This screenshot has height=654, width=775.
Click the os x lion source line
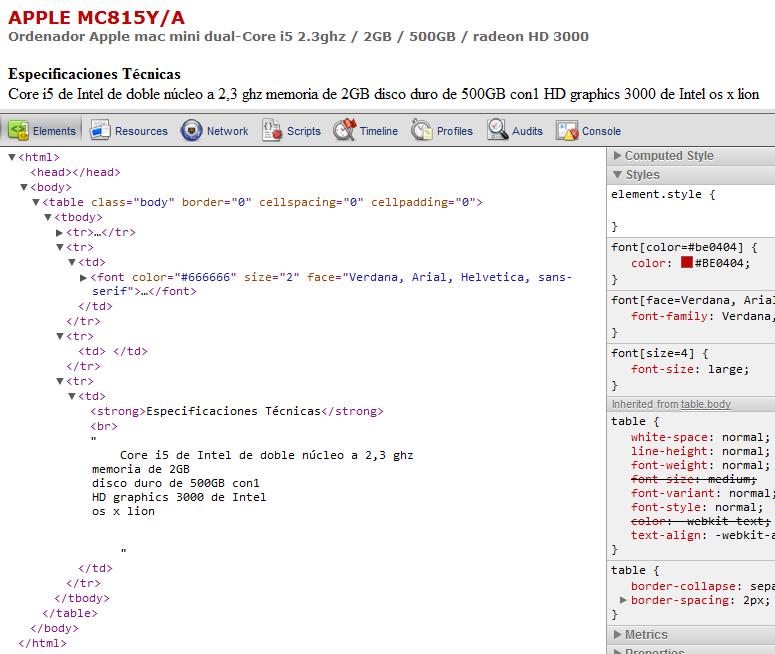coord(124,511)
